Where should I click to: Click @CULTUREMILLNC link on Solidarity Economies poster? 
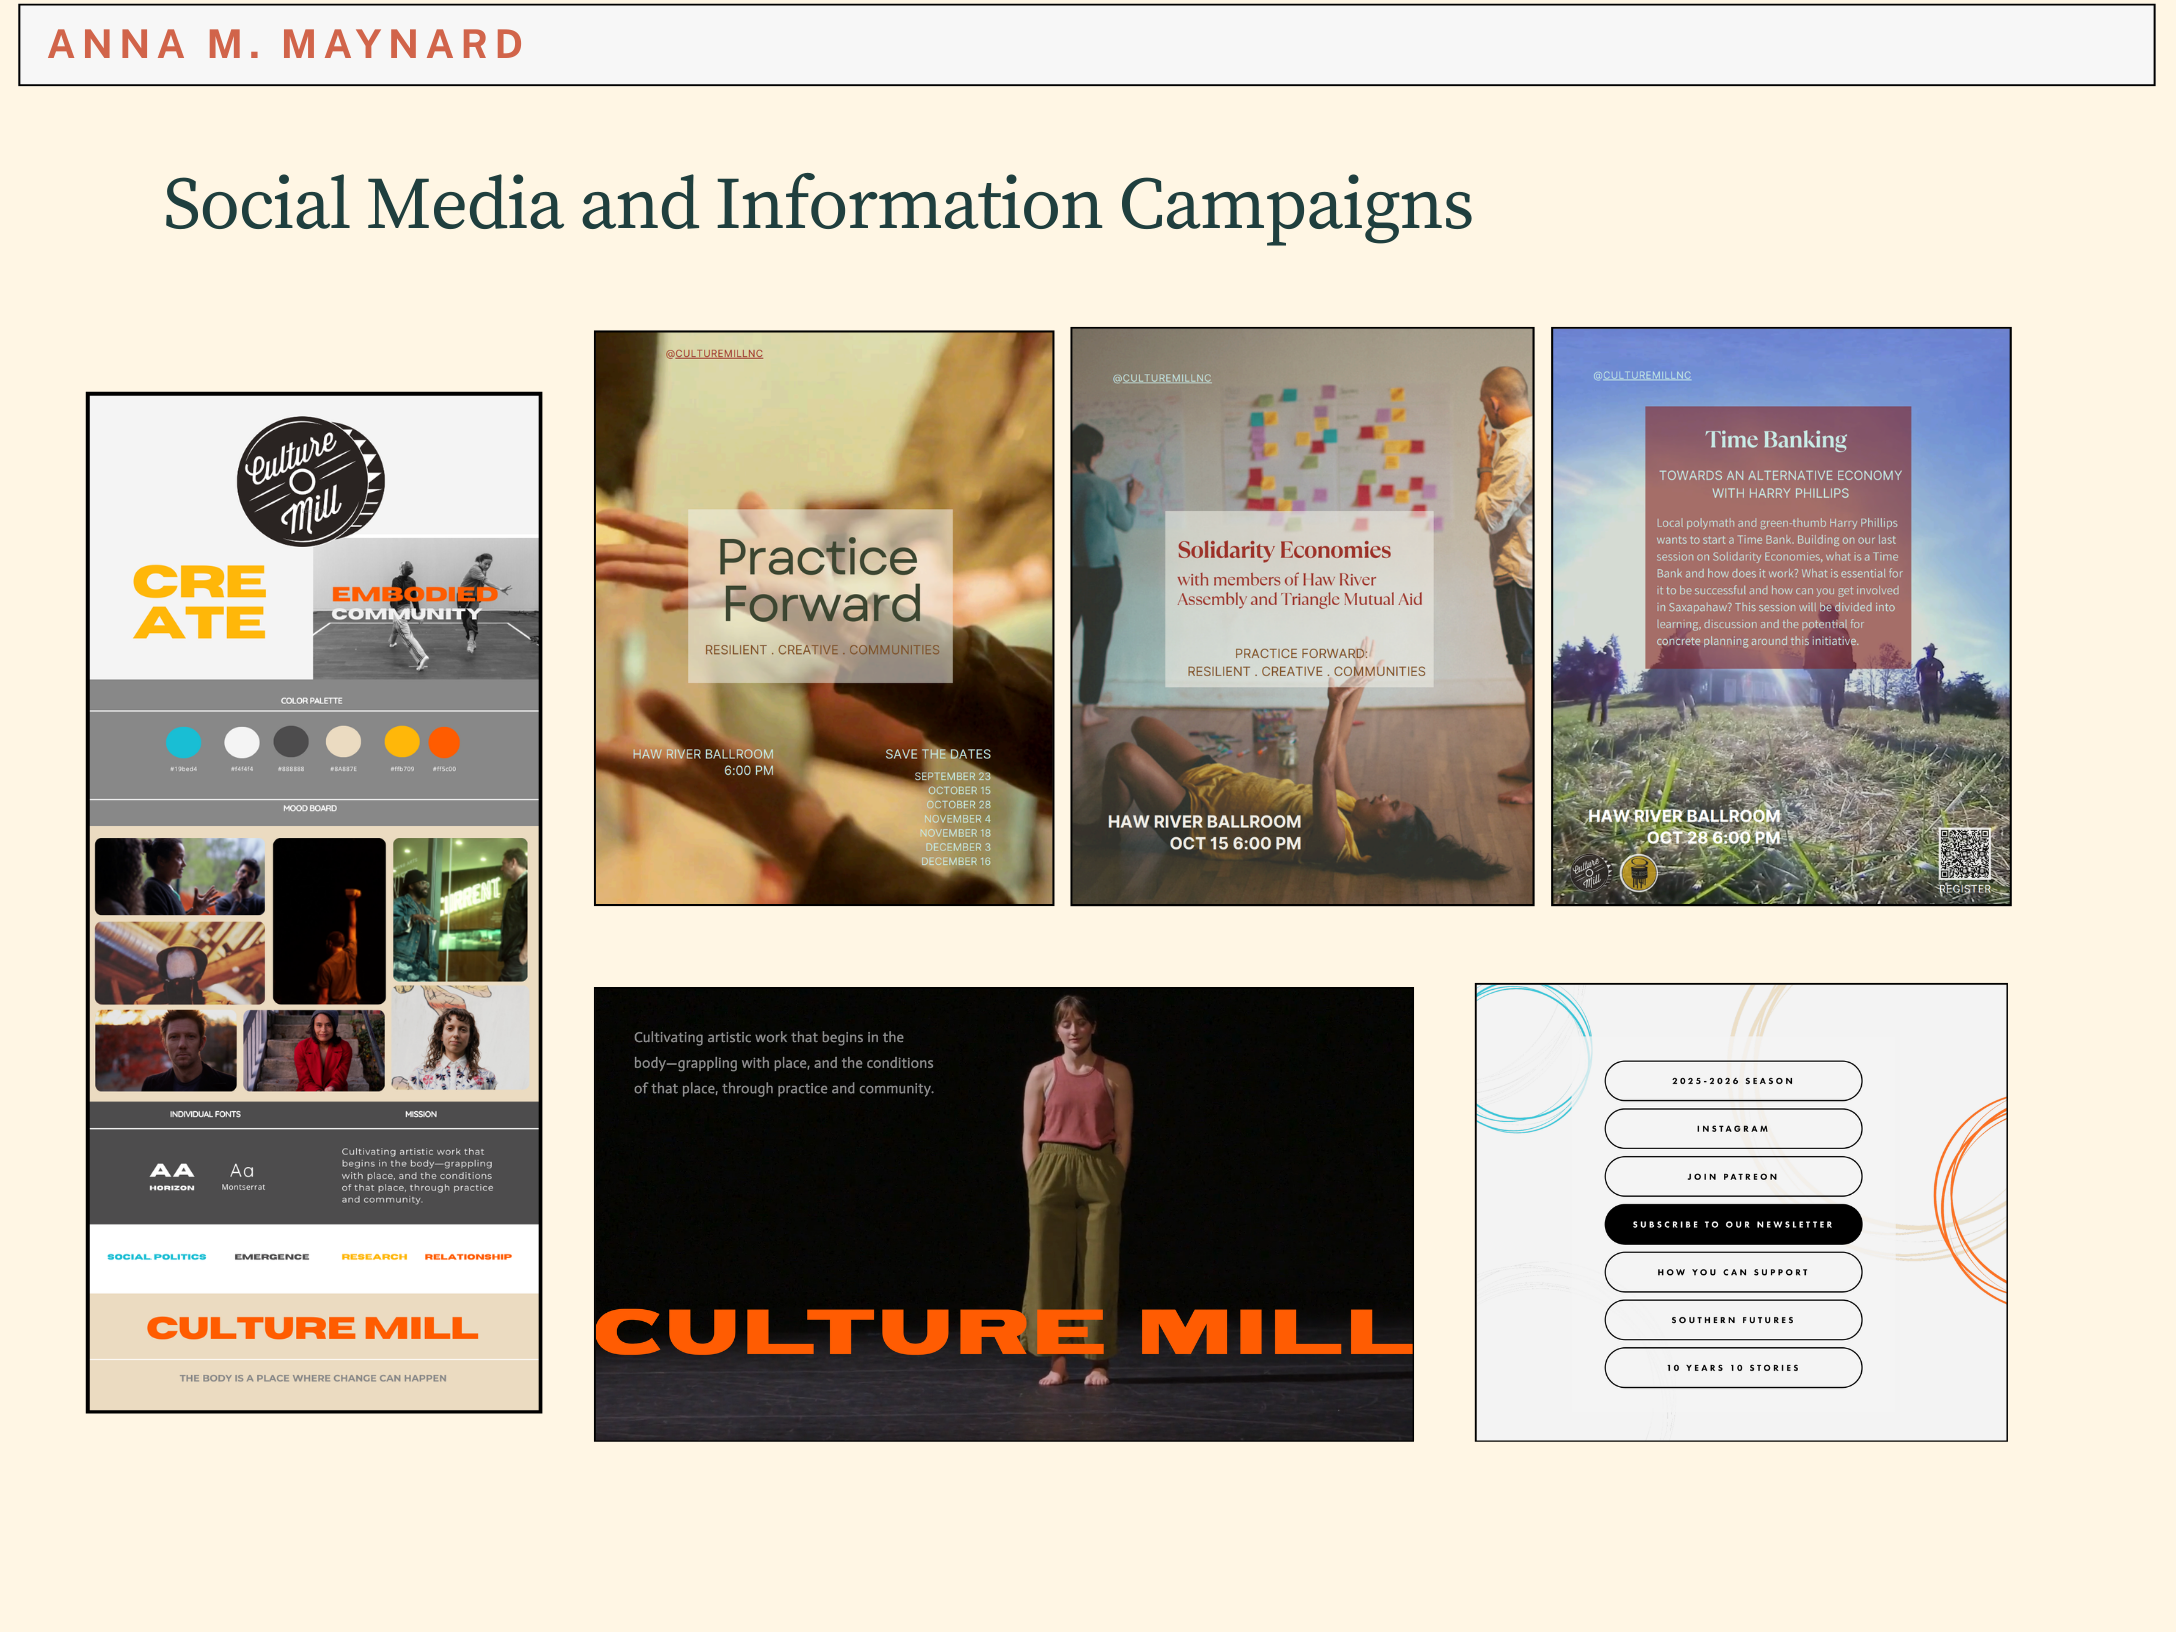[1161, 379]
